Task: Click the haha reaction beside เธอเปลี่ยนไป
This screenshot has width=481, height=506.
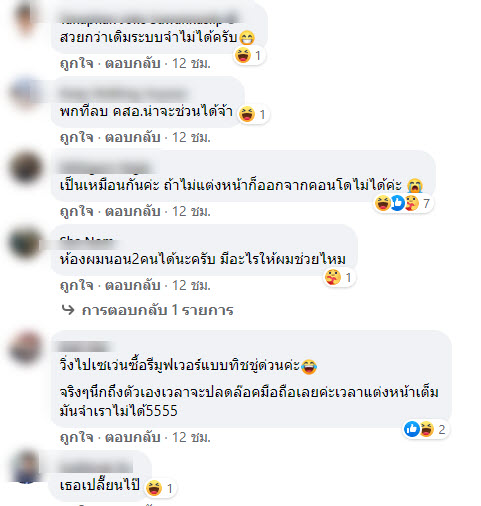Action: 154,488
